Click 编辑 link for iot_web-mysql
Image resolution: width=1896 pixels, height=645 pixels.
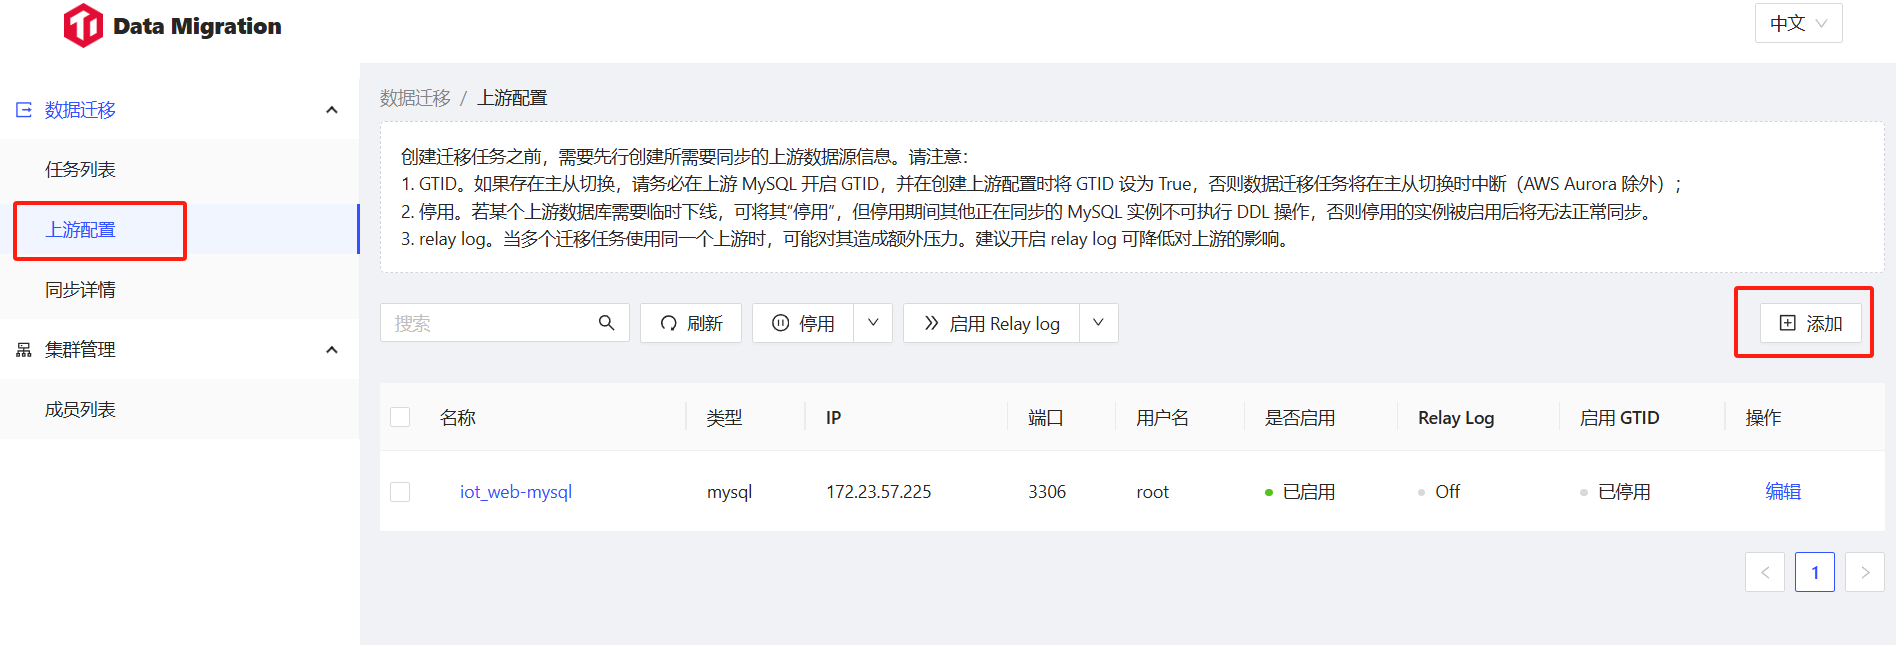tap(1783, 492)
